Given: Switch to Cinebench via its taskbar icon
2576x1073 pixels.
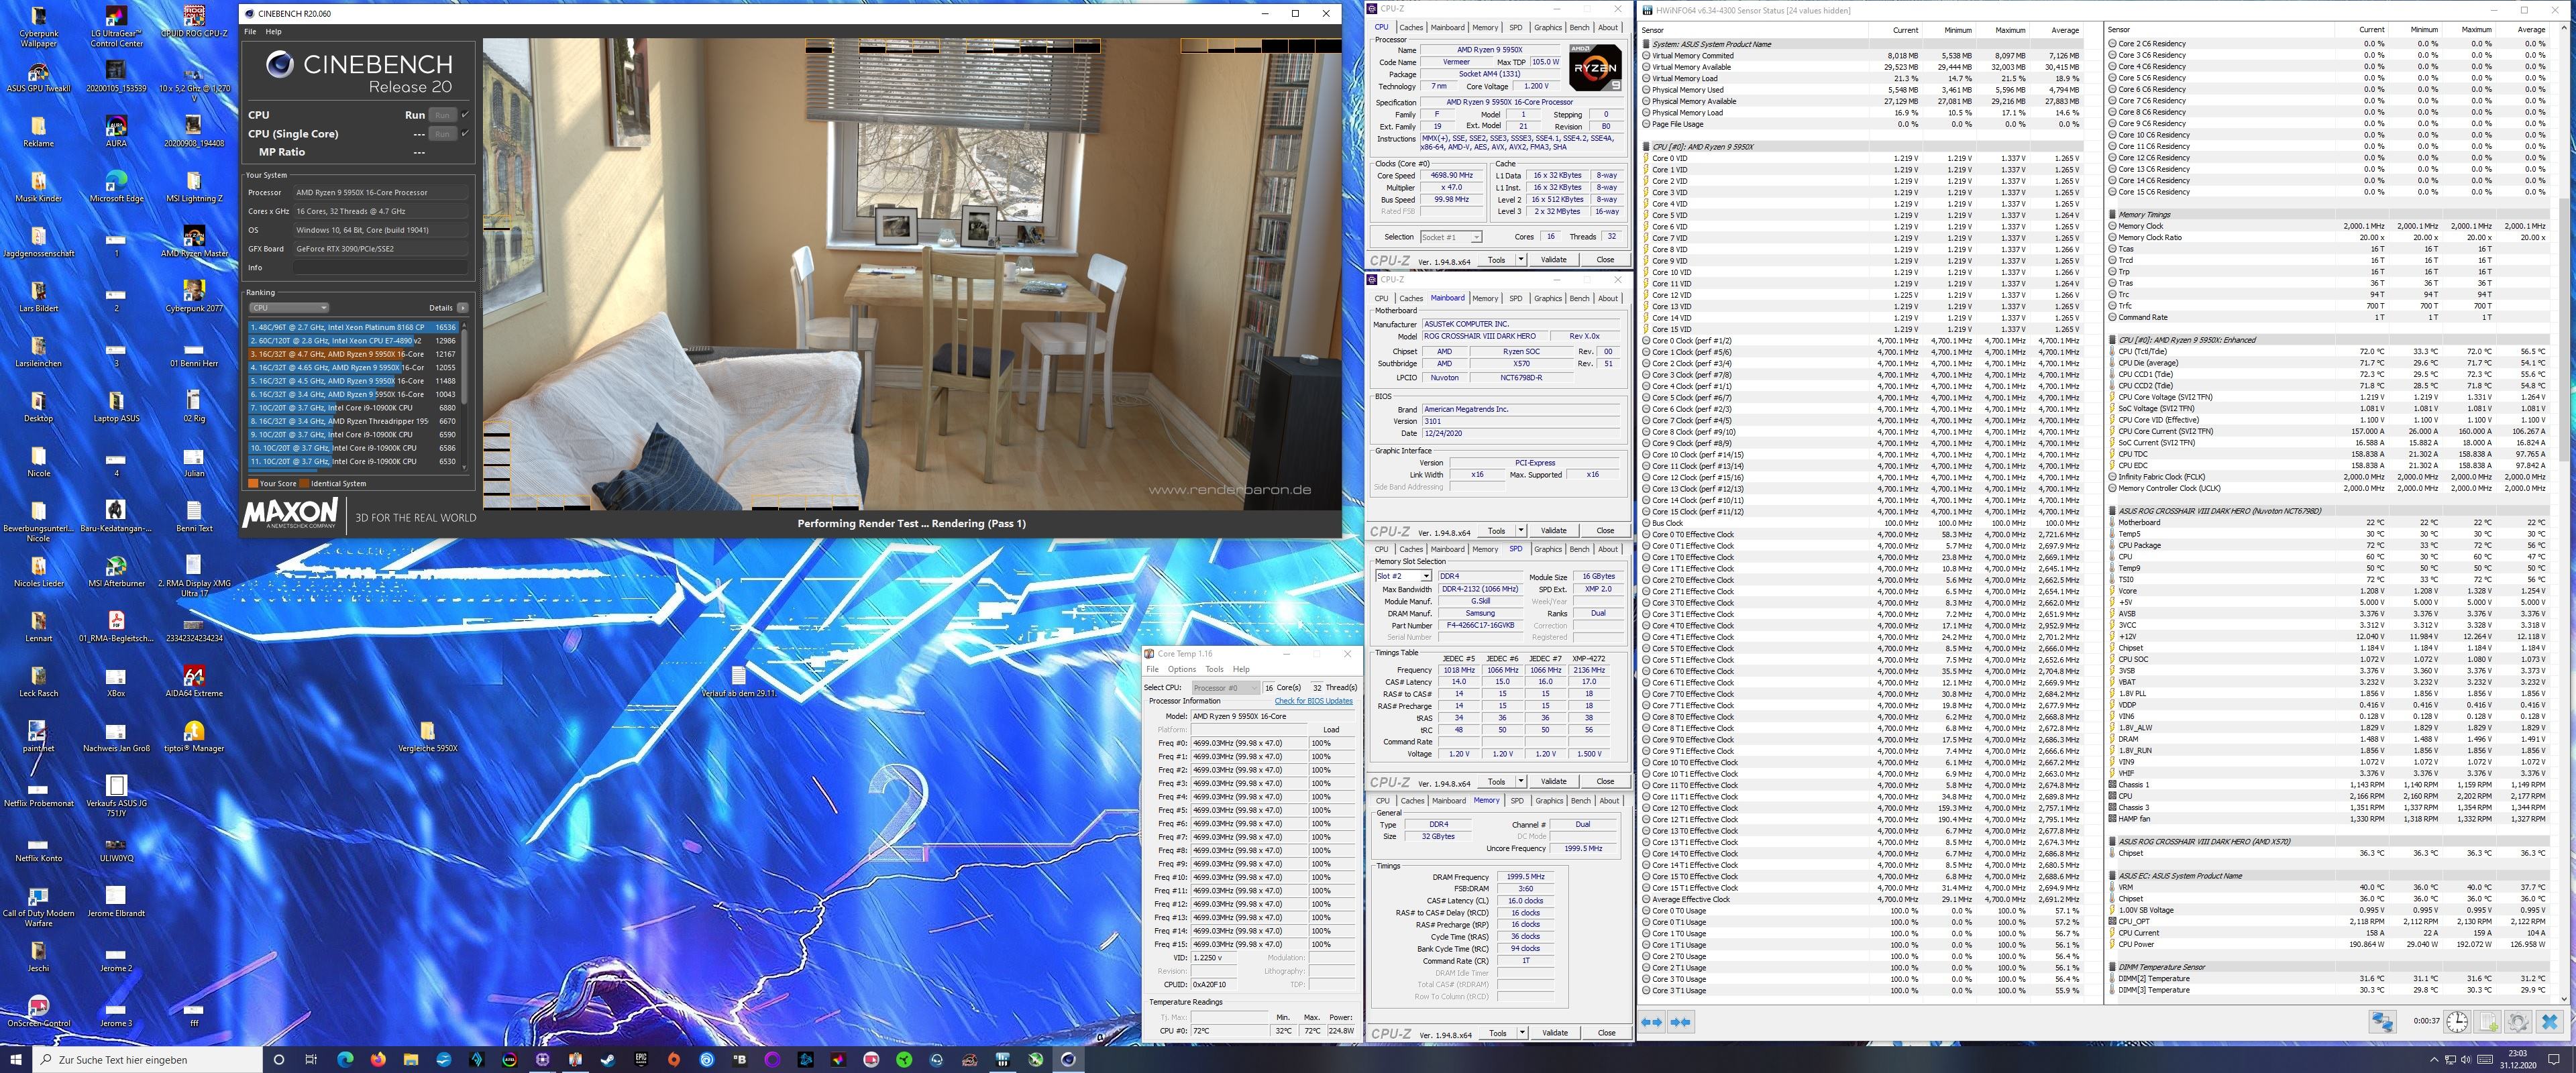Looking at the screenshot, I should pos(1068,1059).
